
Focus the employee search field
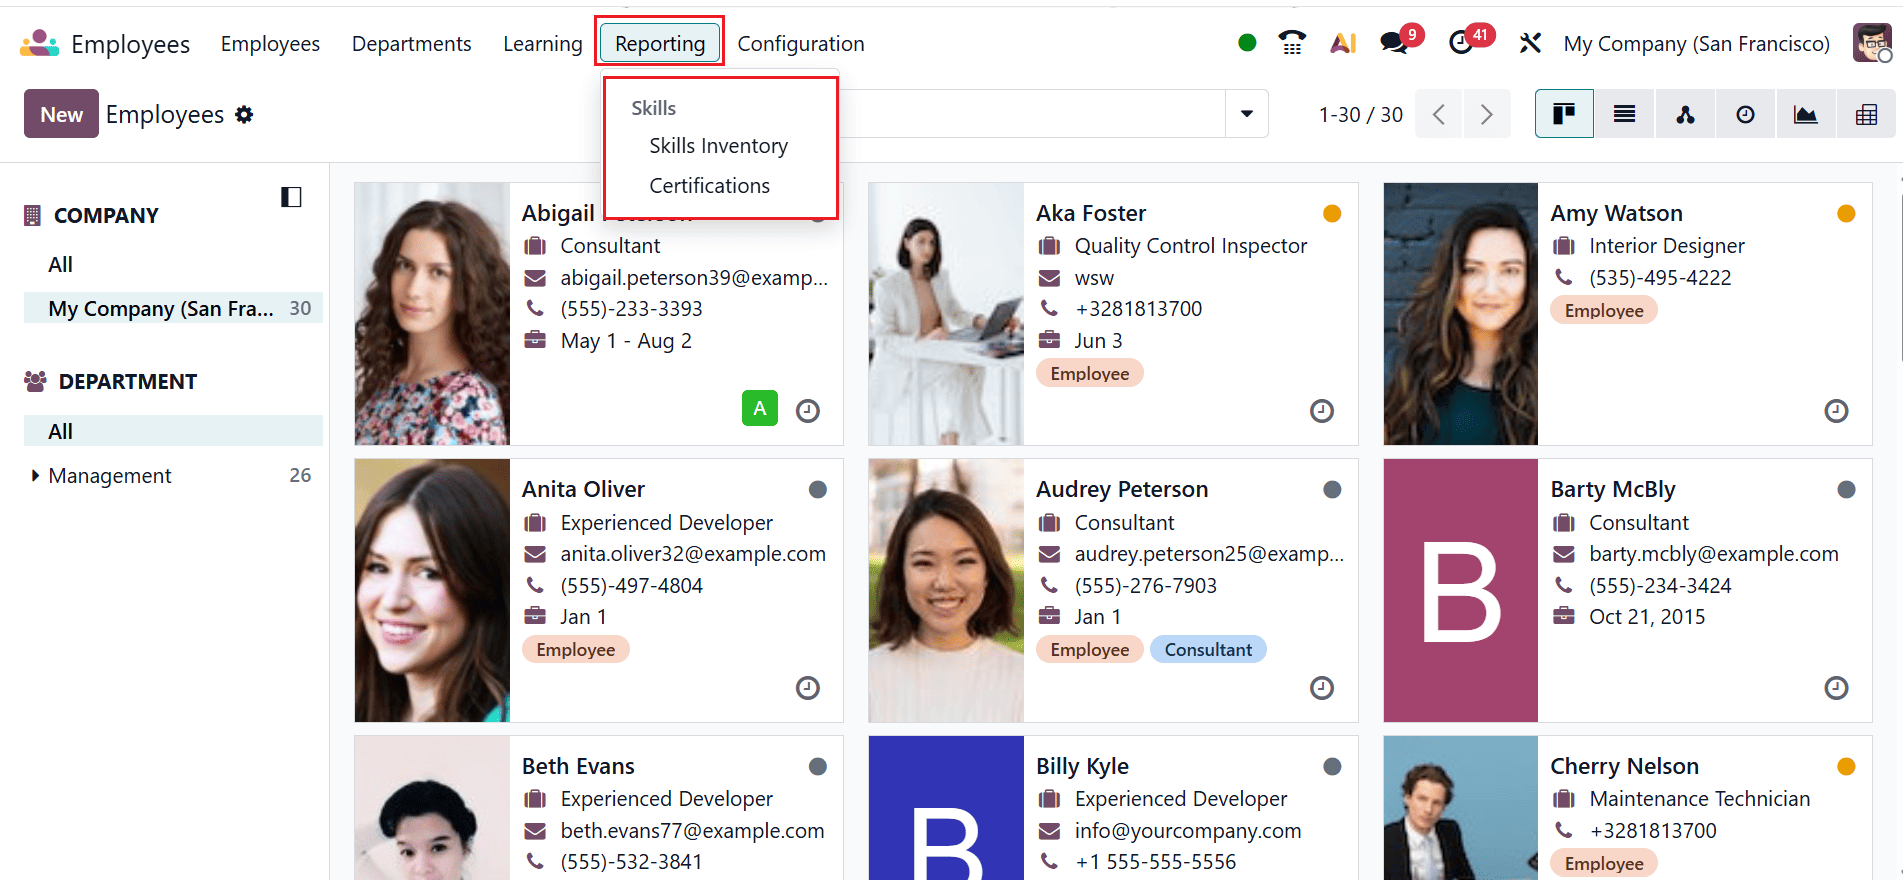point(1030,114)
